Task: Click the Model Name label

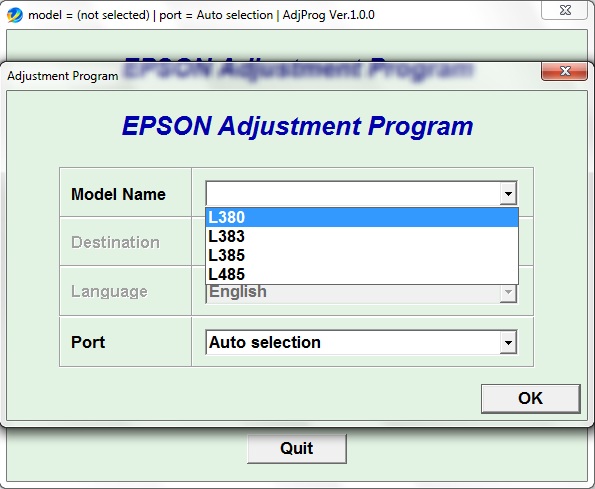Action: 118,194
